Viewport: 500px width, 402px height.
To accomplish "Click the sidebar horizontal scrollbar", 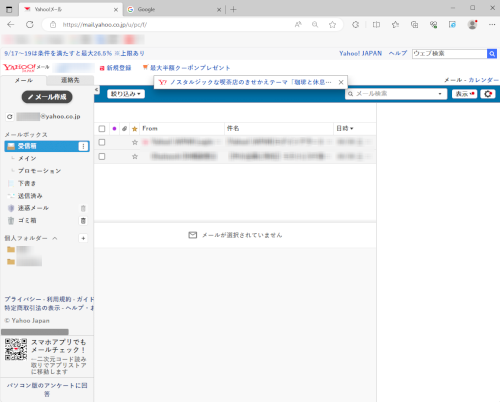I will tap(35, 332).
